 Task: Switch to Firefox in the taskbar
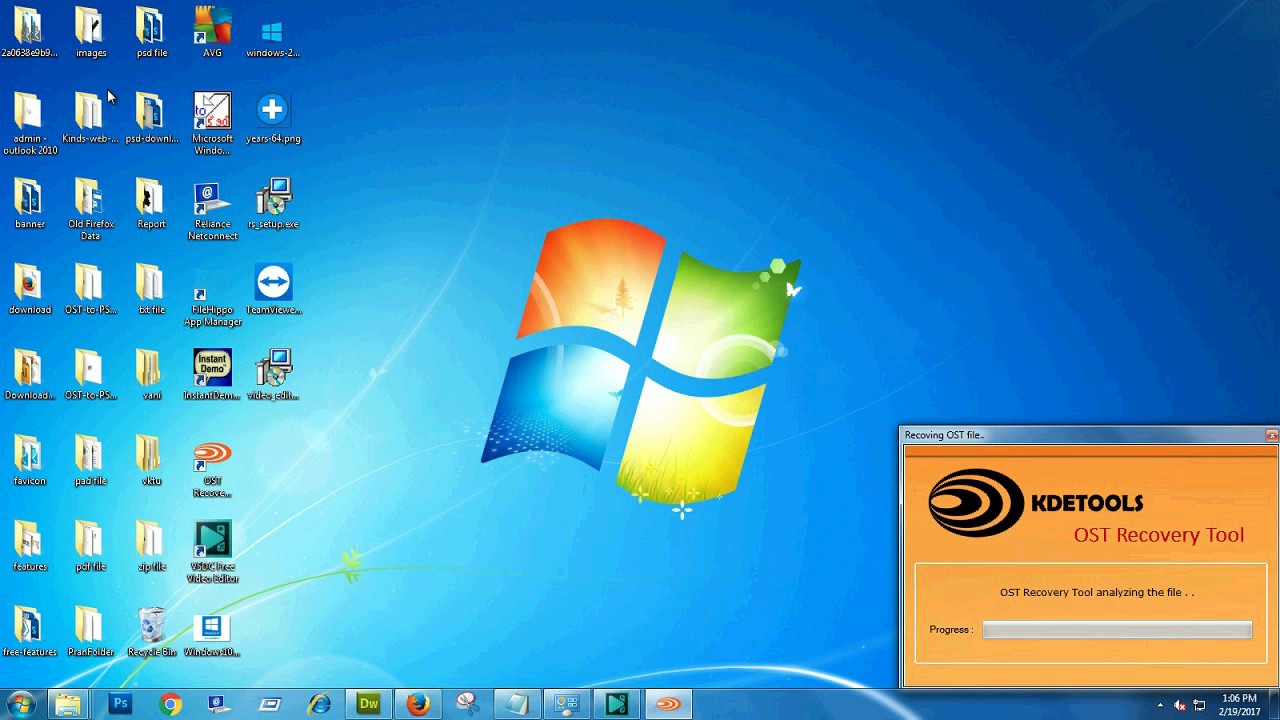[418, 704]
